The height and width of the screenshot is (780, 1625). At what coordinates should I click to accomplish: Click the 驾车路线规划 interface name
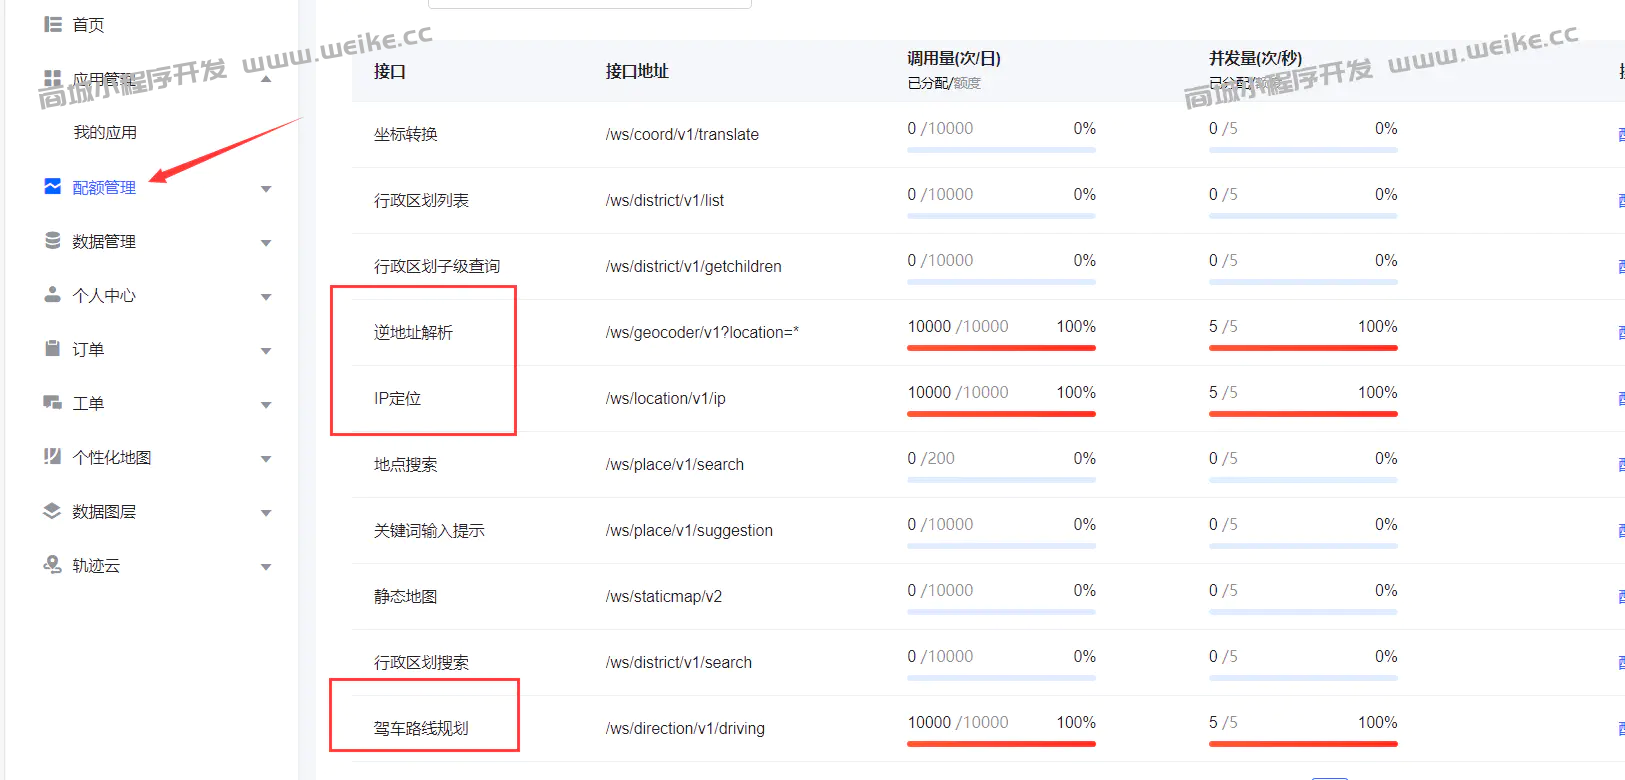coord(421,728)
